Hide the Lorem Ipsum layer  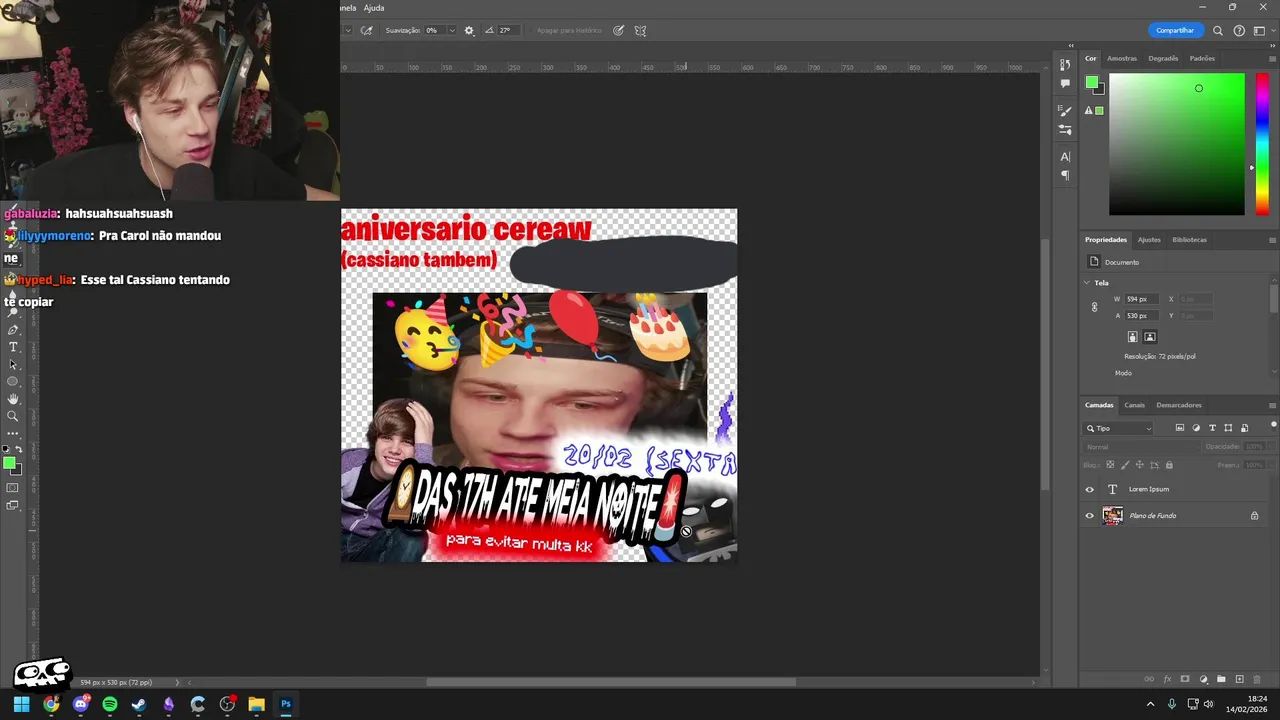[1090, 490]
